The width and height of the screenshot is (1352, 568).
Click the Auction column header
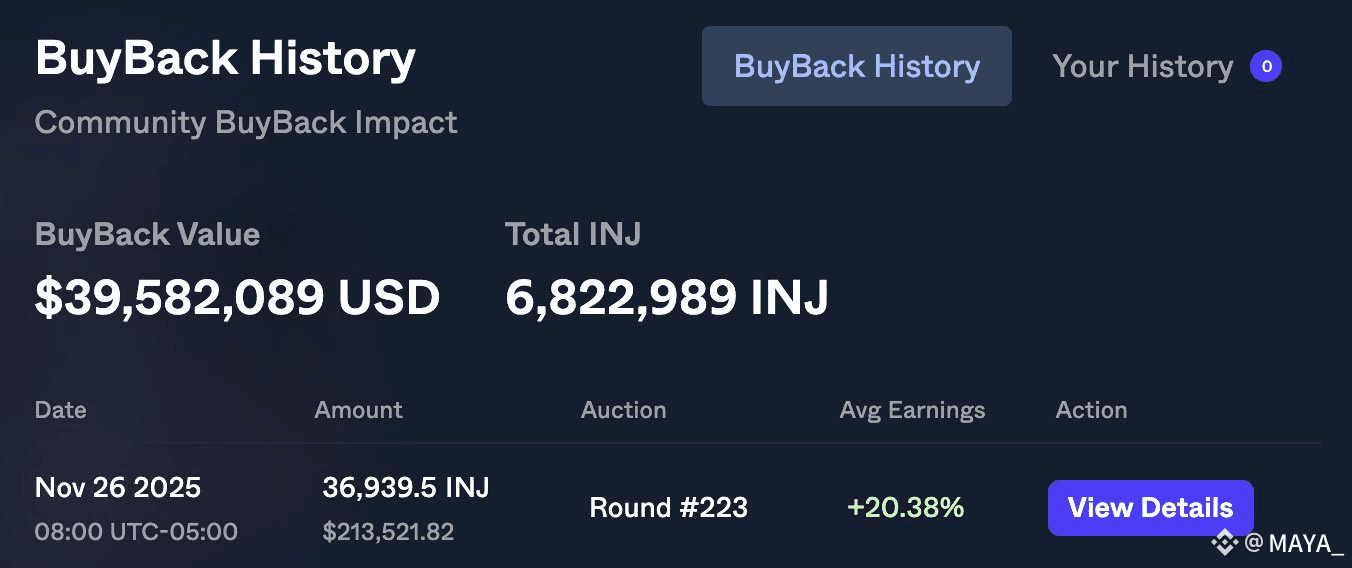pos(623,410)
